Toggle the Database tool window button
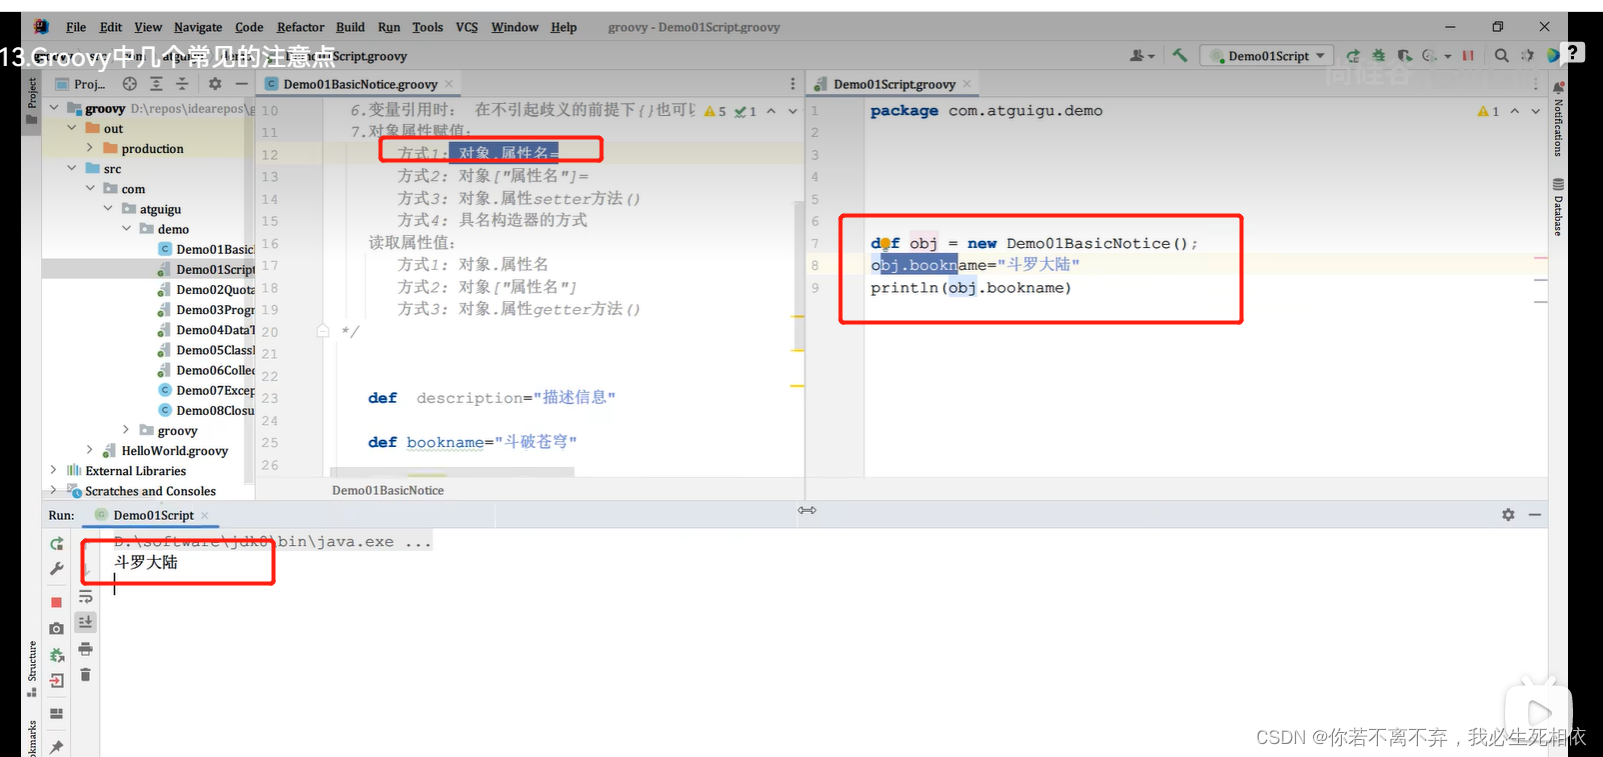The width and height of the screenshot is (1603, 757). (1558, 207)
